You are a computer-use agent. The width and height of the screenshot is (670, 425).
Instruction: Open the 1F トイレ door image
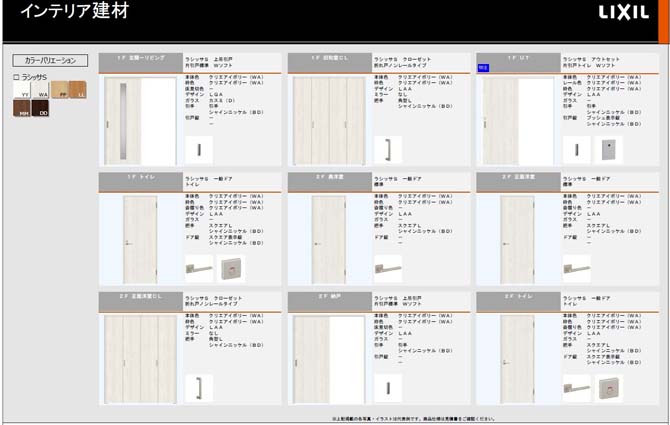click(140, 240)
